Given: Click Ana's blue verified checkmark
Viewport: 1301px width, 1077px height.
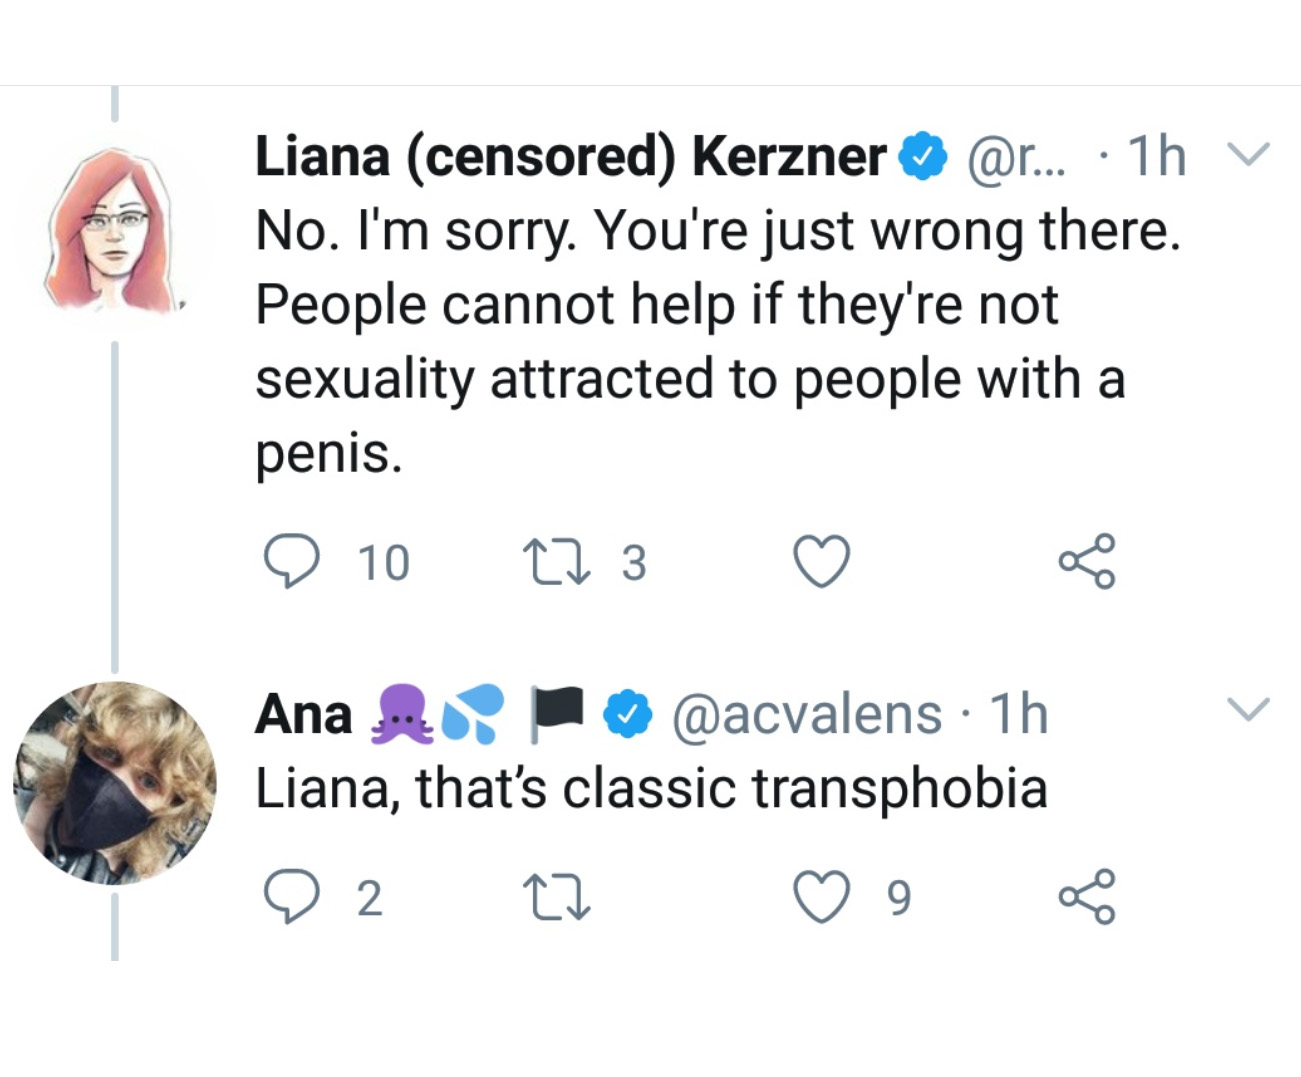Looking at the screenshot, I should [x=629, y=715].
